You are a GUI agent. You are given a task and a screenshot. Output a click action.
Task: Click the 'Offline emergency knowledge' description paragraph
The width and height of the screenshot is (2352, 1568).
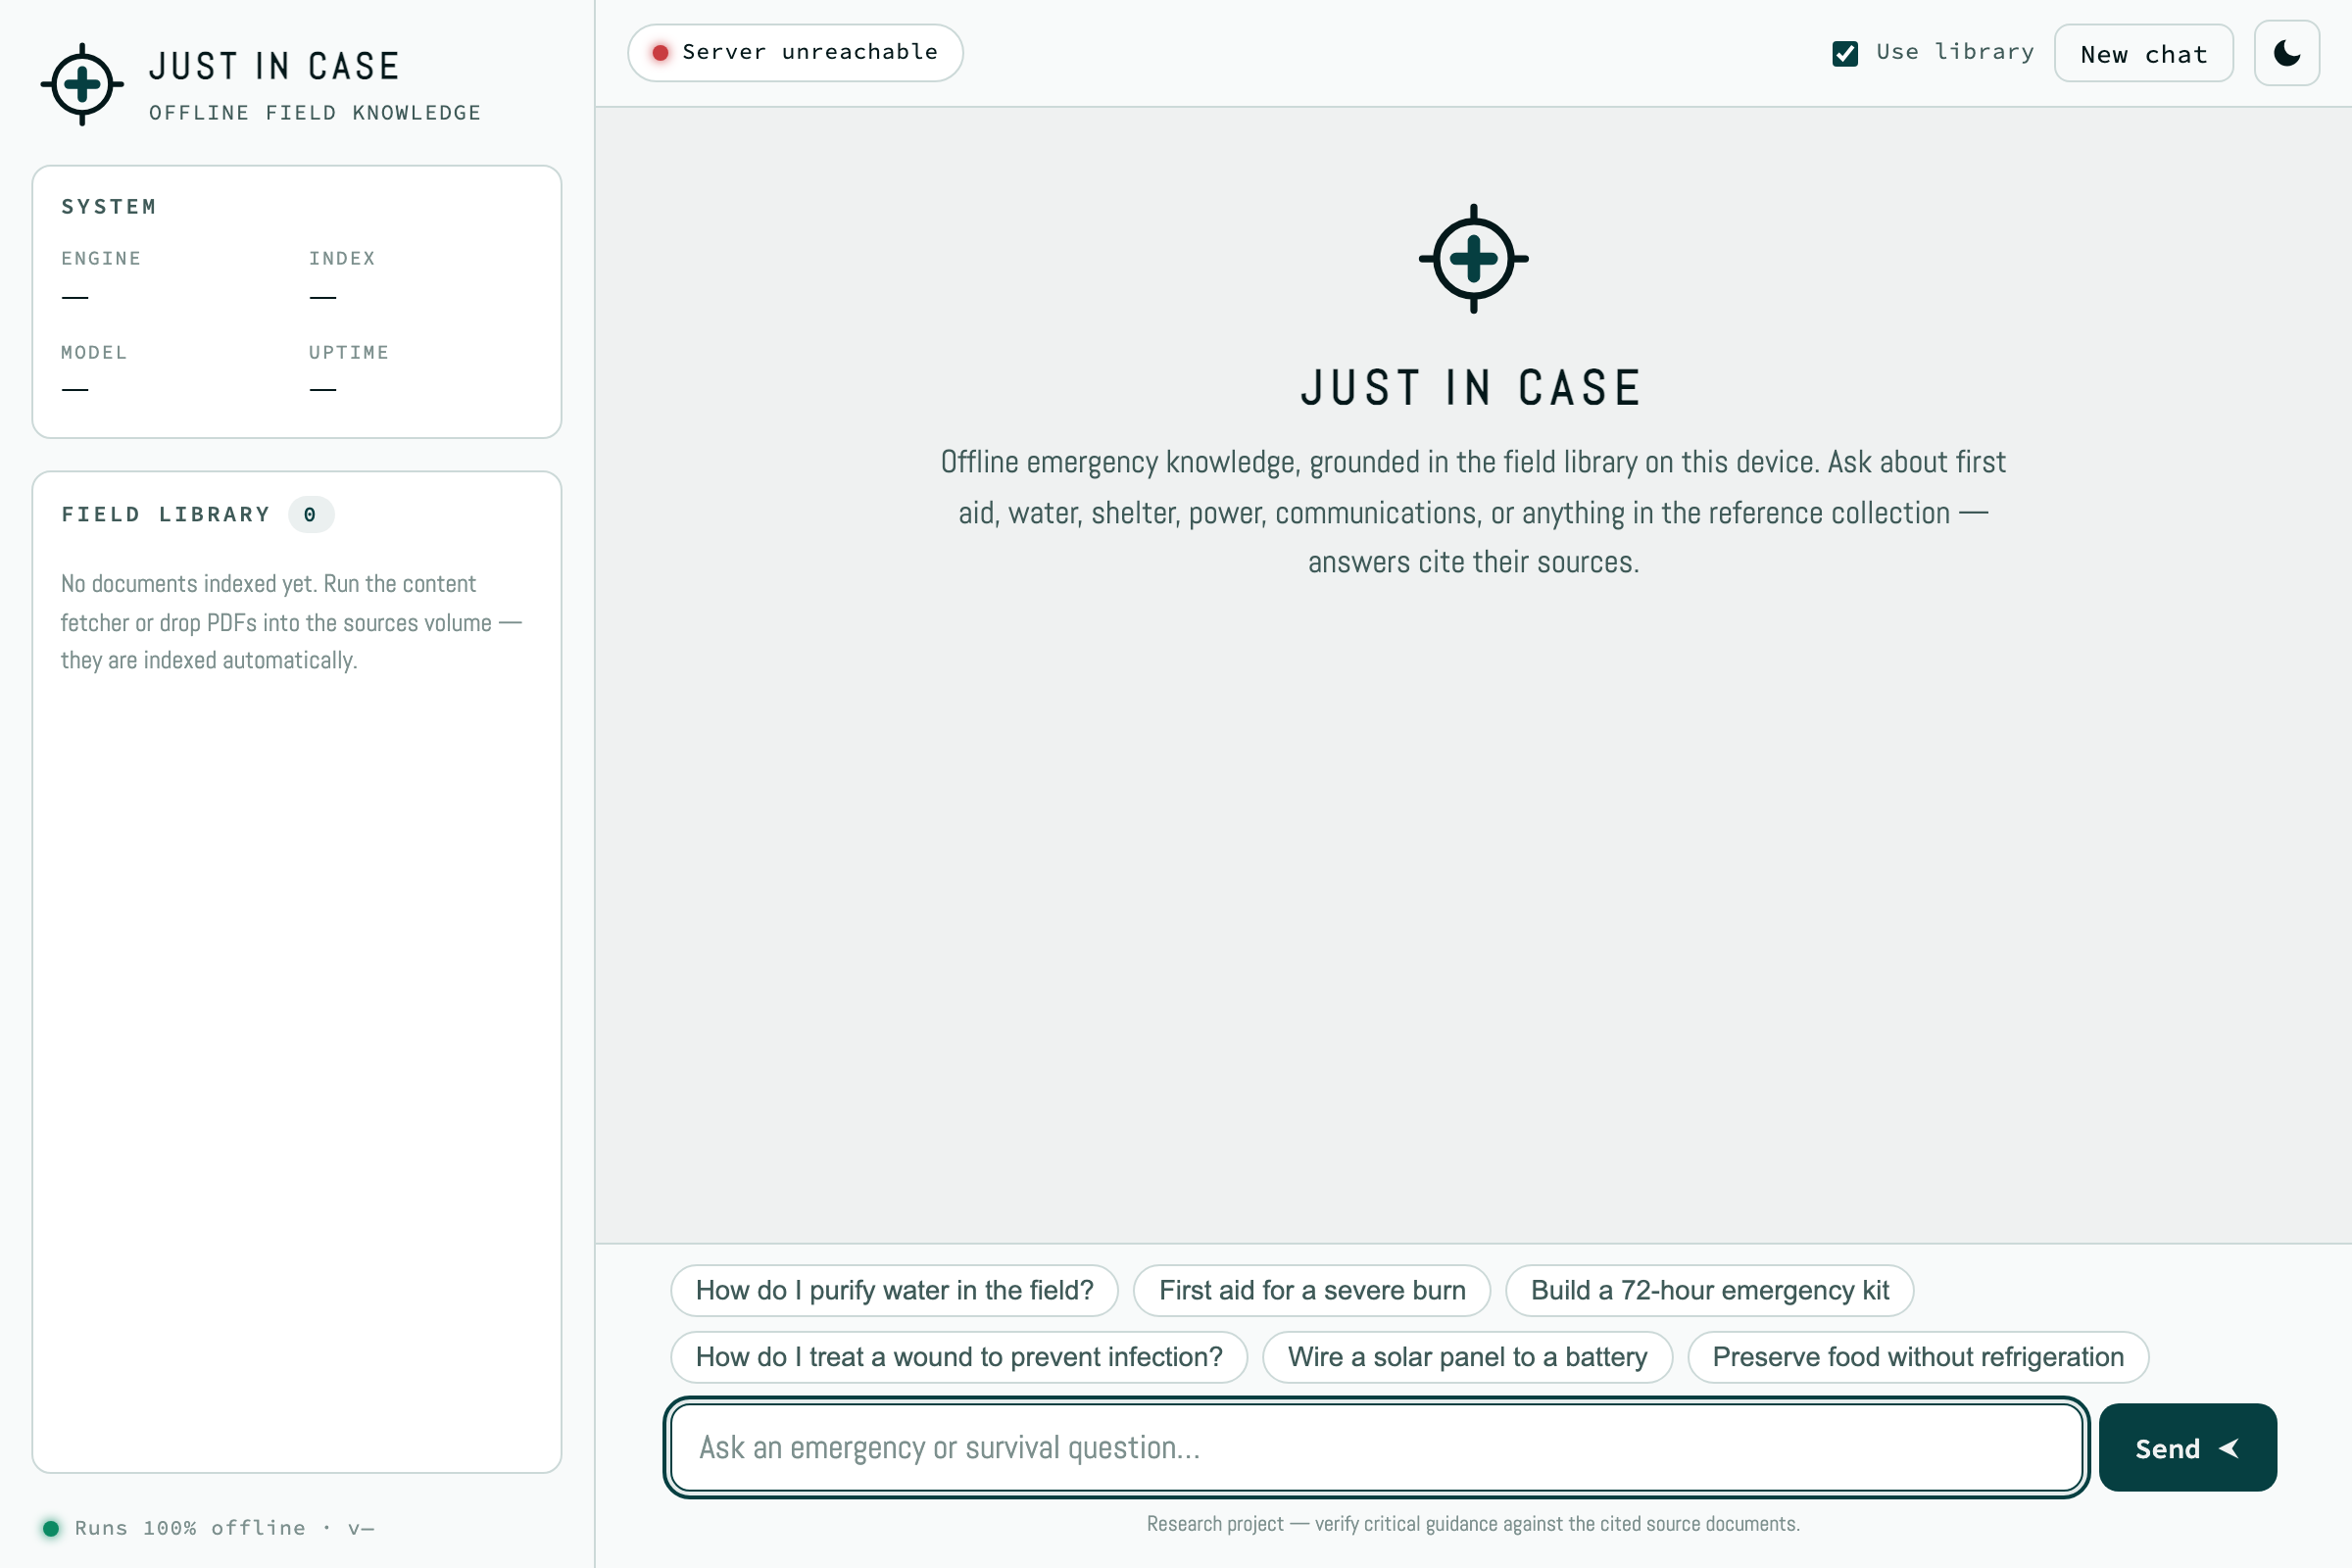click(1473, 512)
